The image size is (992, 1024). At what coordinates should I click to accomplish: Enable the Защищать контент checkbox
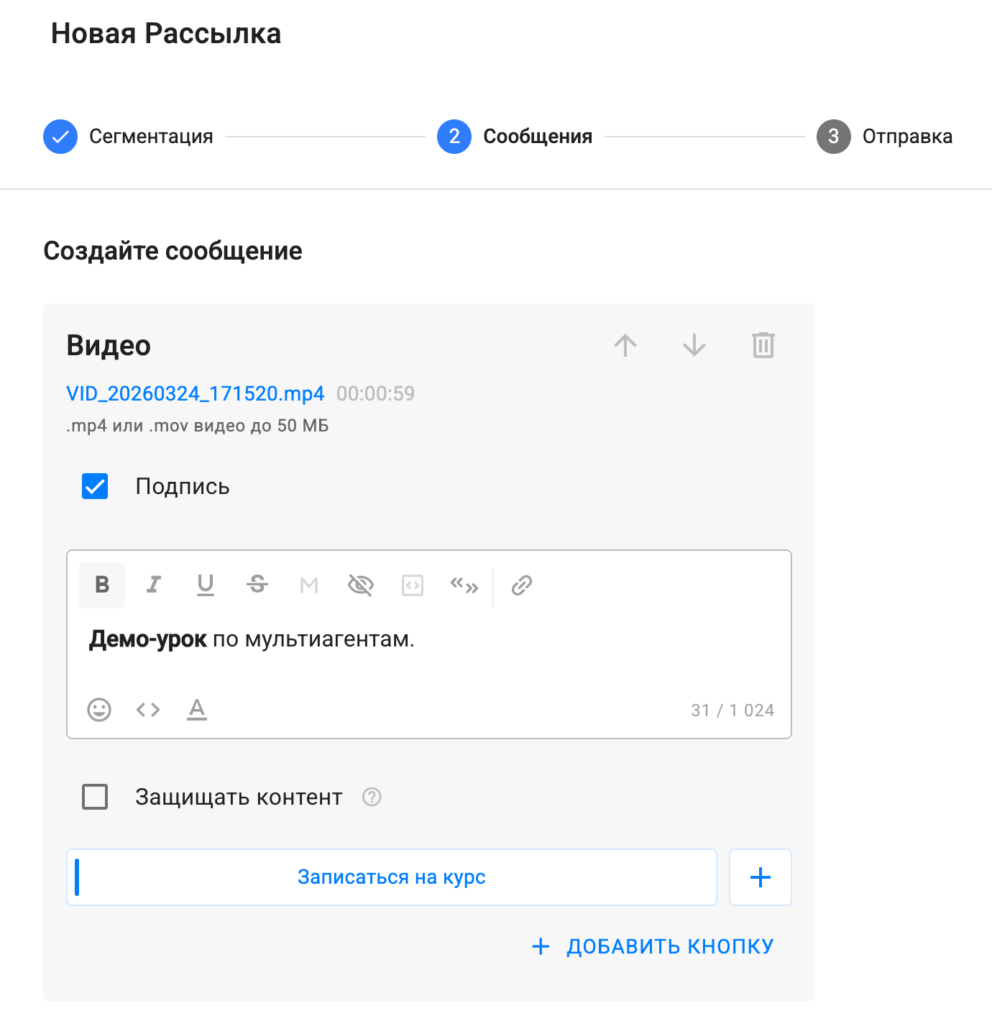click(95, 797)
